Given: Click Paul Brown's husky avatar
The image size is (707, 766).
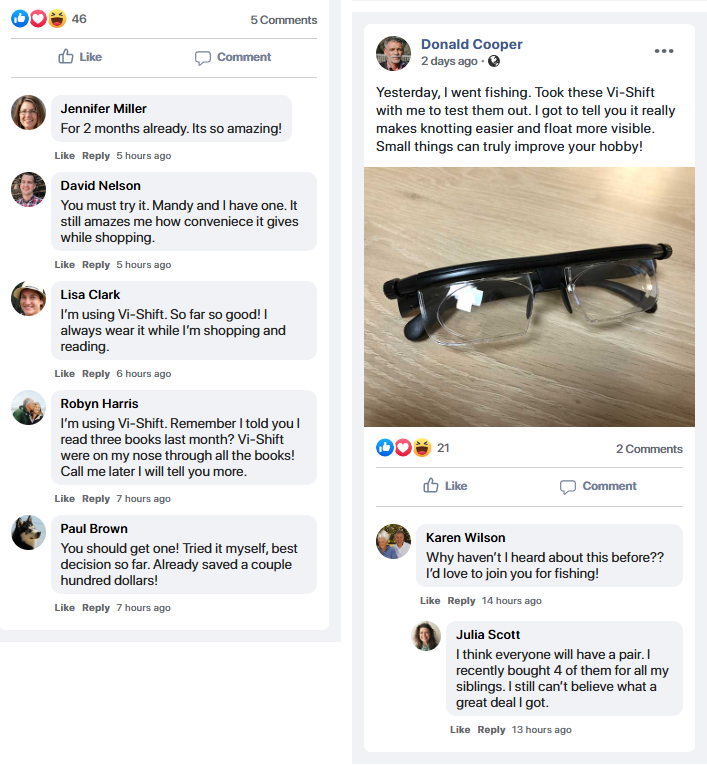Looking at the screenshot, I should tap(28, 533).
